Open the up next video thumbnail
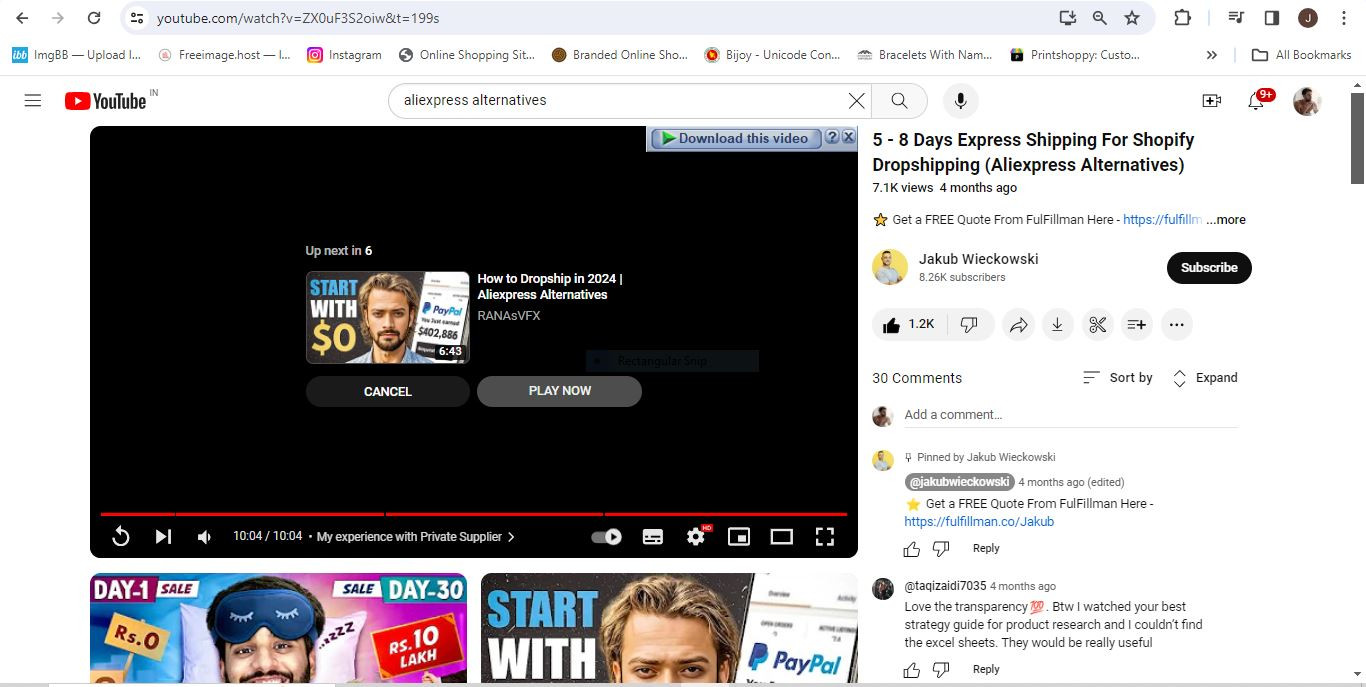 click(387, 317)
